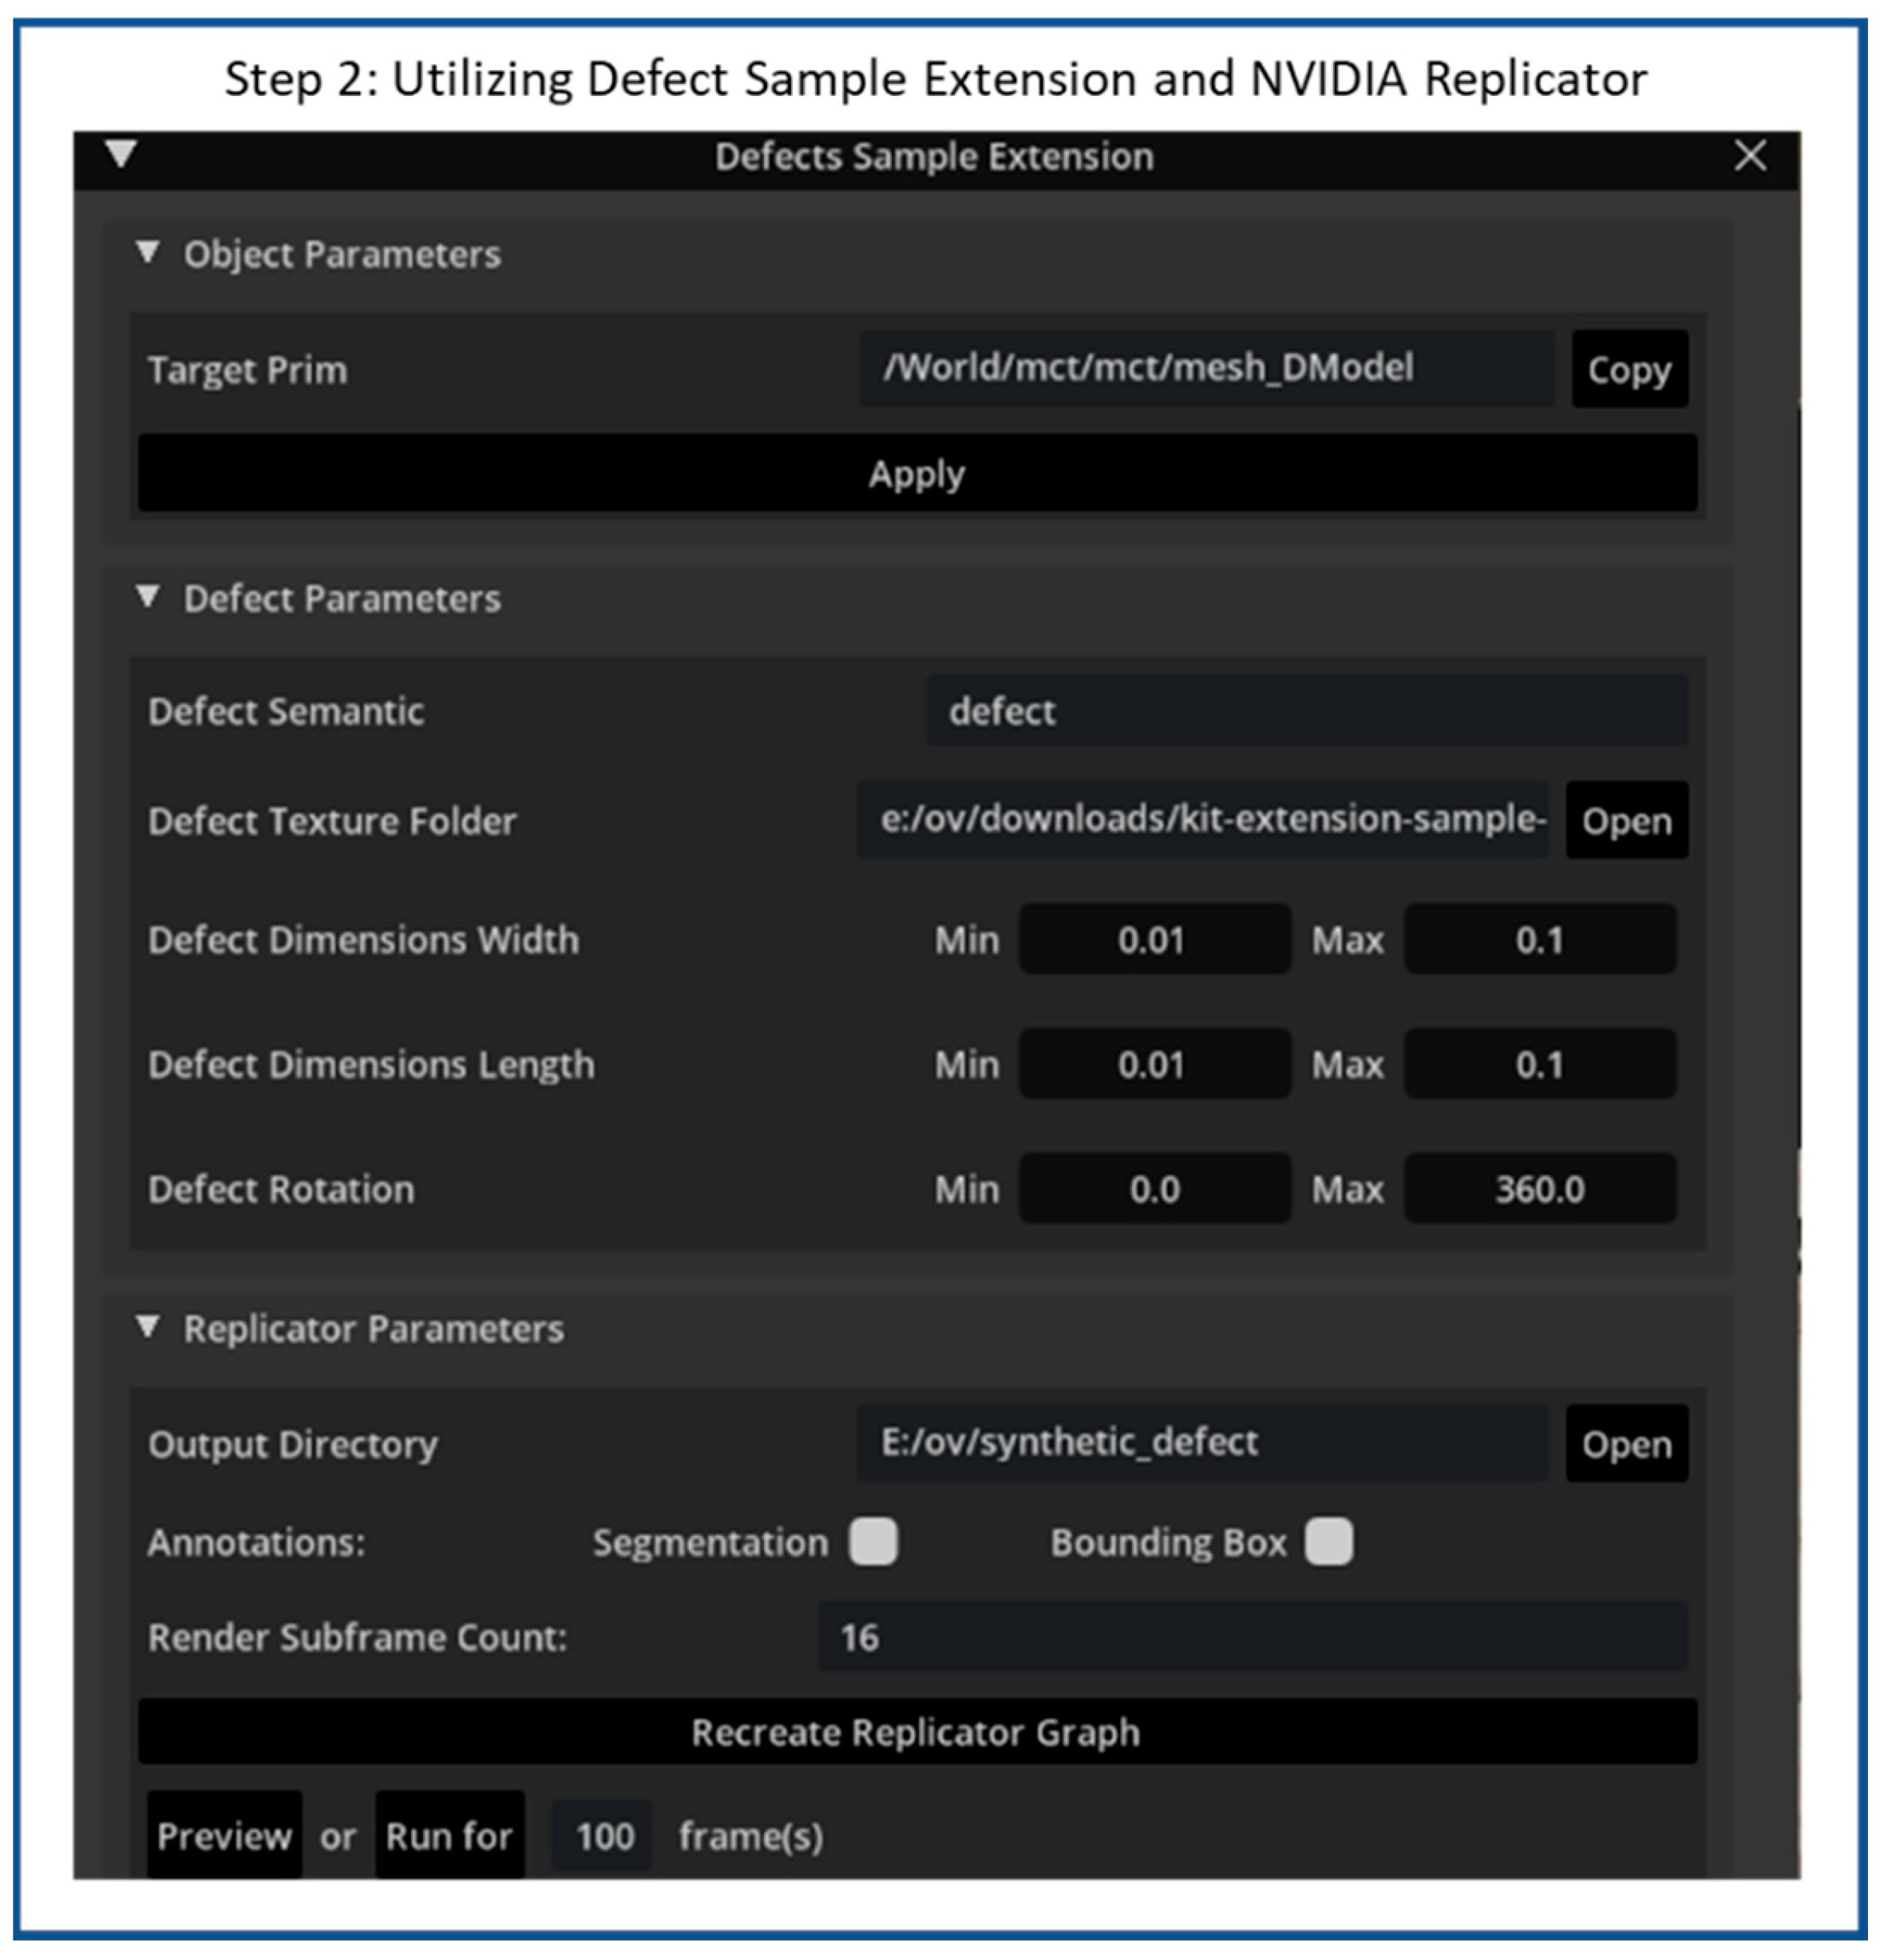Click the Defect Semantic text field
The height and width of the screenshot is (1960, 1880).
(x=1306, y=711)
